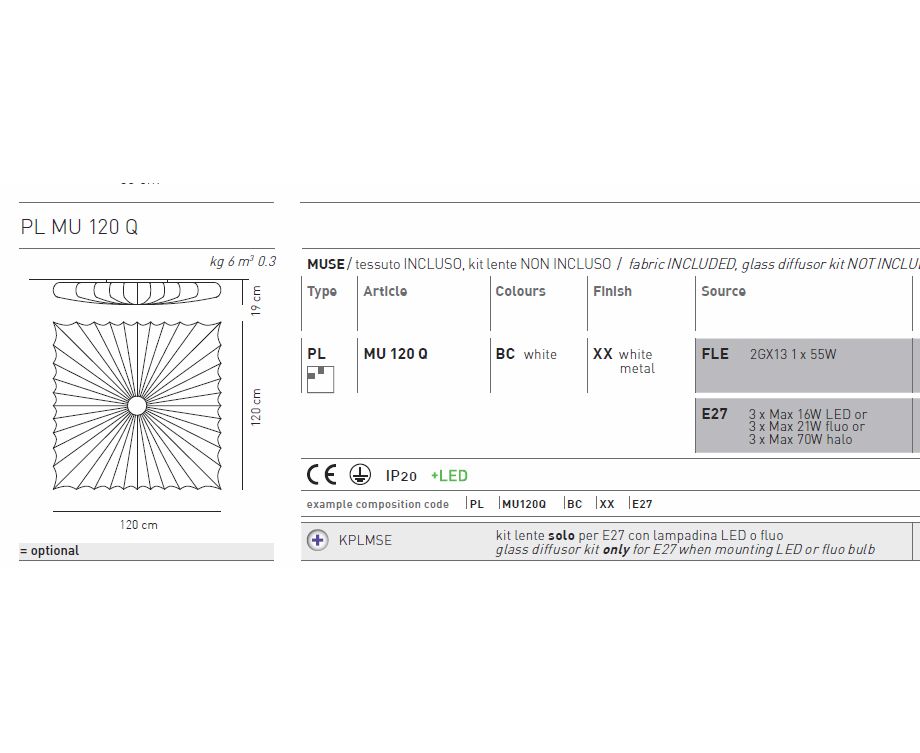This screenshot has width=920, height=753.
Task: Click the Type column header
Action: (x=322, y=291)
